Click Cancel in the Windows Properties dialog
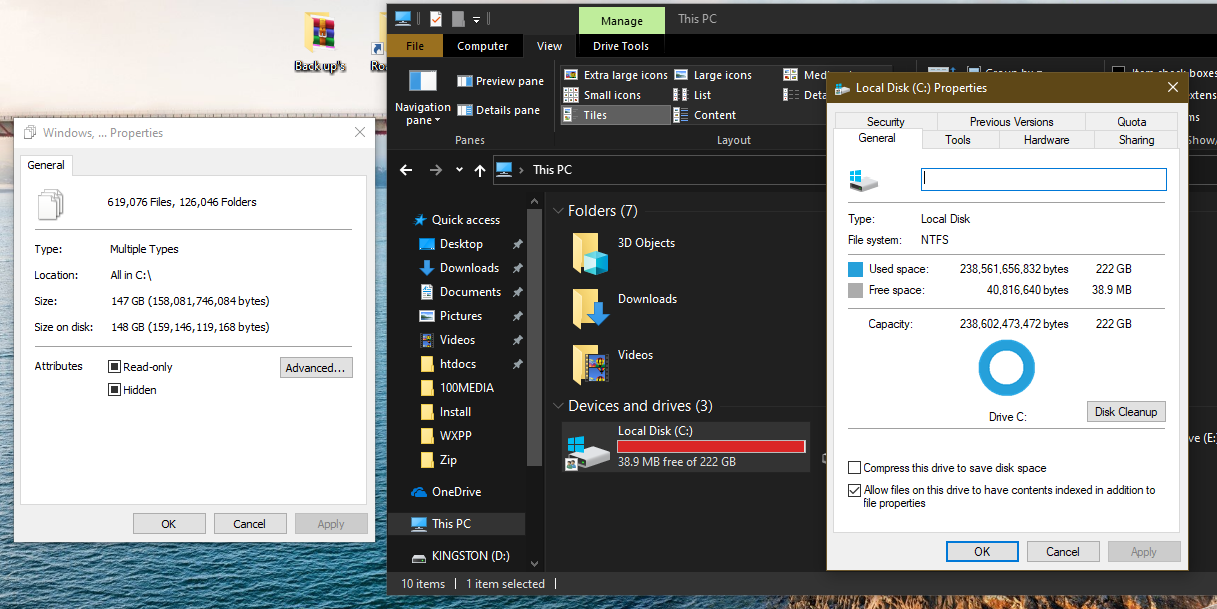Viewport: 1217px width, 609px height. [250, 524]
